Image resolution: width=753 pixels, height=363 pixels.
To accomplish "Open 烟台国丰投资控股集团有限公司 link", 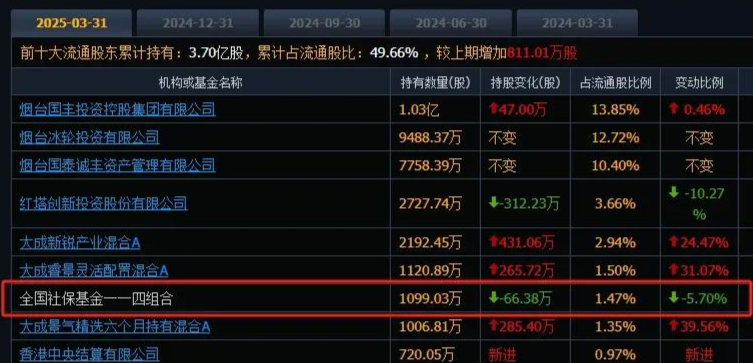I will [118, 109].
